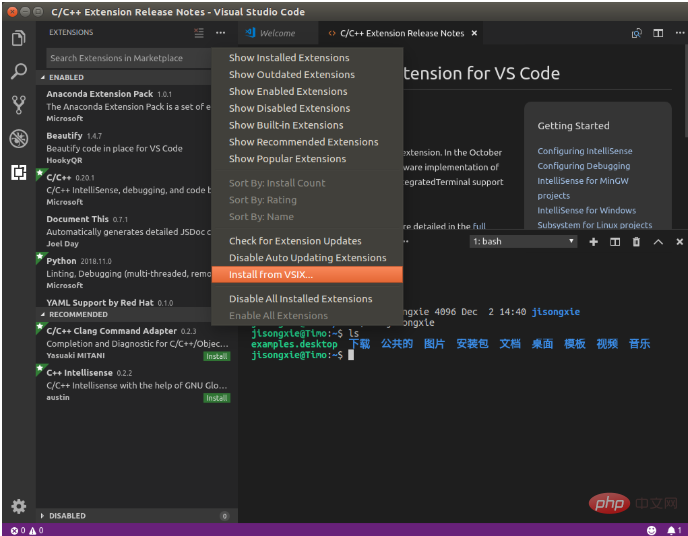Screen dimensions: 688x536
Task: Select the YAML Support by Red Hat entry
Action: (125, 302)
